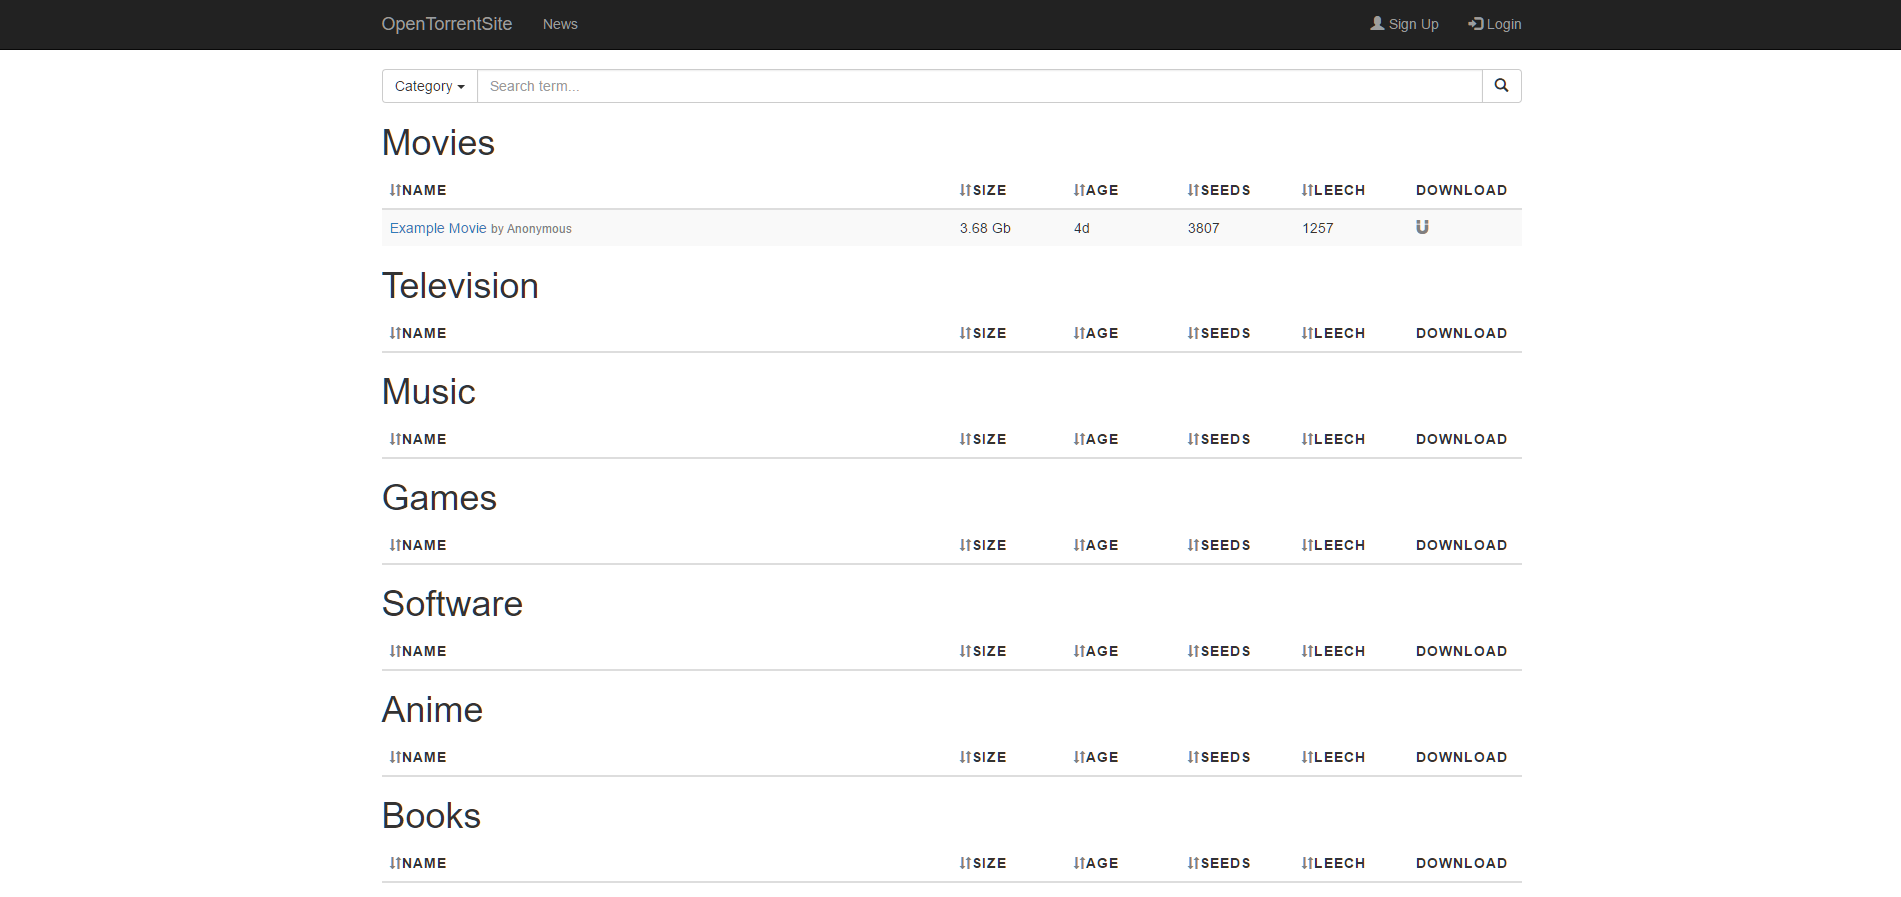Image resolution: width=1901 pixels, height=897 pixels.
Task: Click the Software section heading
Action: click(452, 604)
